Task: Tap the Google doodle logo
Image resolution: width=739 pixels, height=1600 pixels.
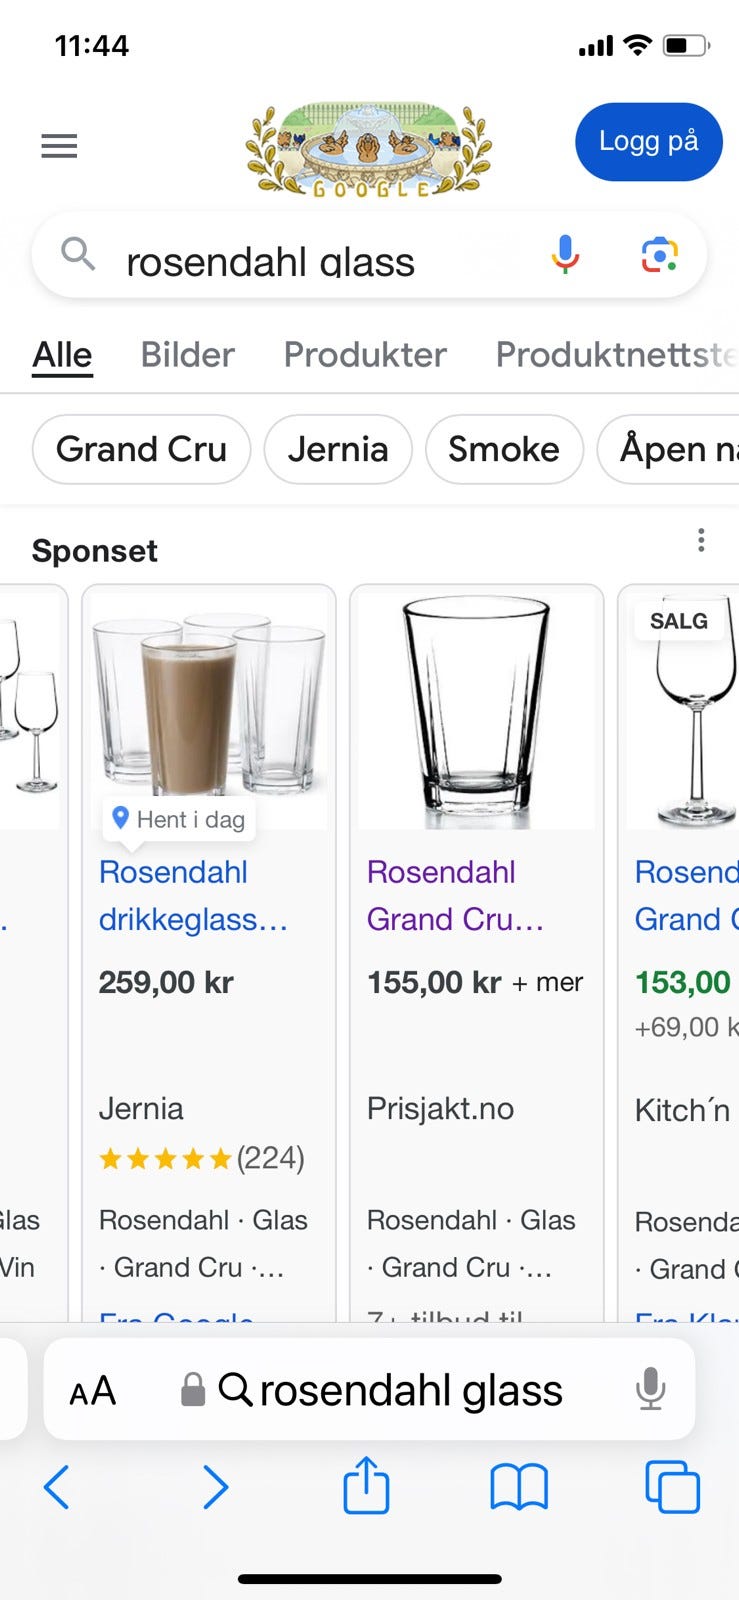Action: point(369,148)
